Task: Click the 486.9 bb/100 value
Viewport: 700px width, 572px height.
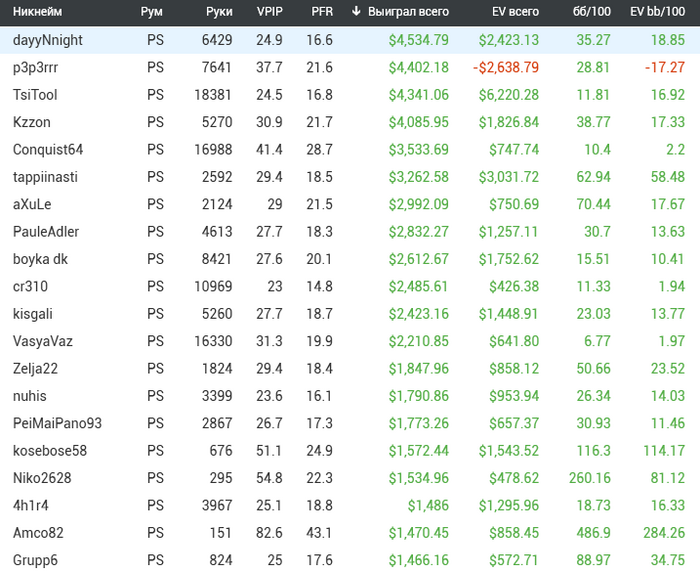Action: click(593, 533)
